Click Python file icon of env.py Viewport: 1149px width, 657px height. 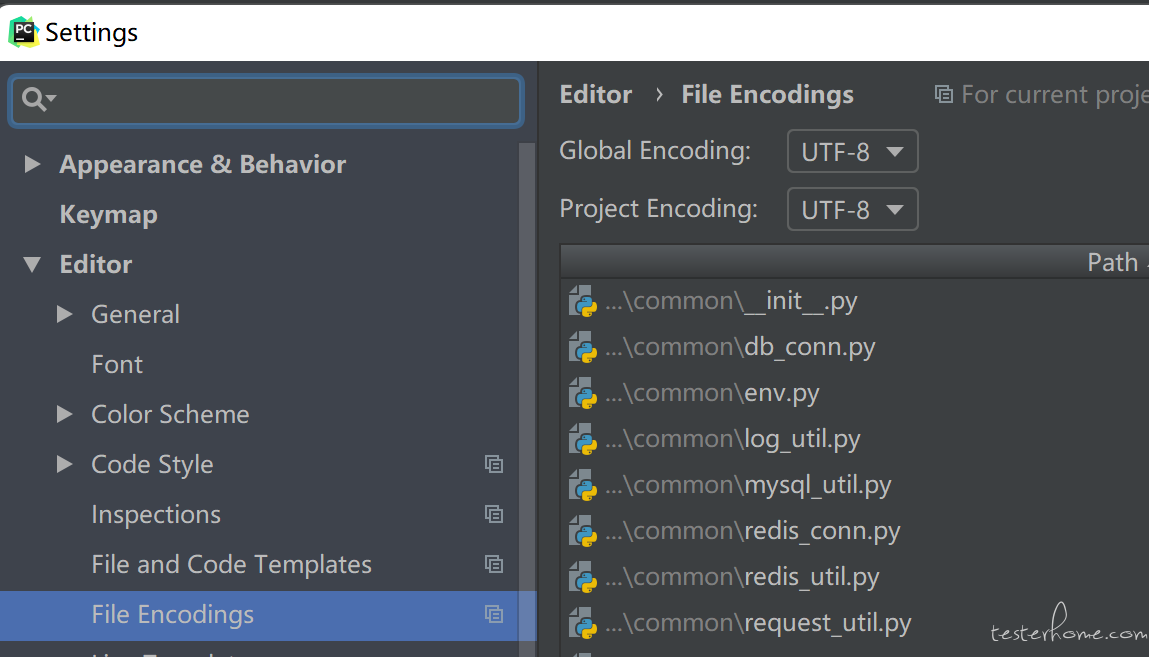(583, 394)
